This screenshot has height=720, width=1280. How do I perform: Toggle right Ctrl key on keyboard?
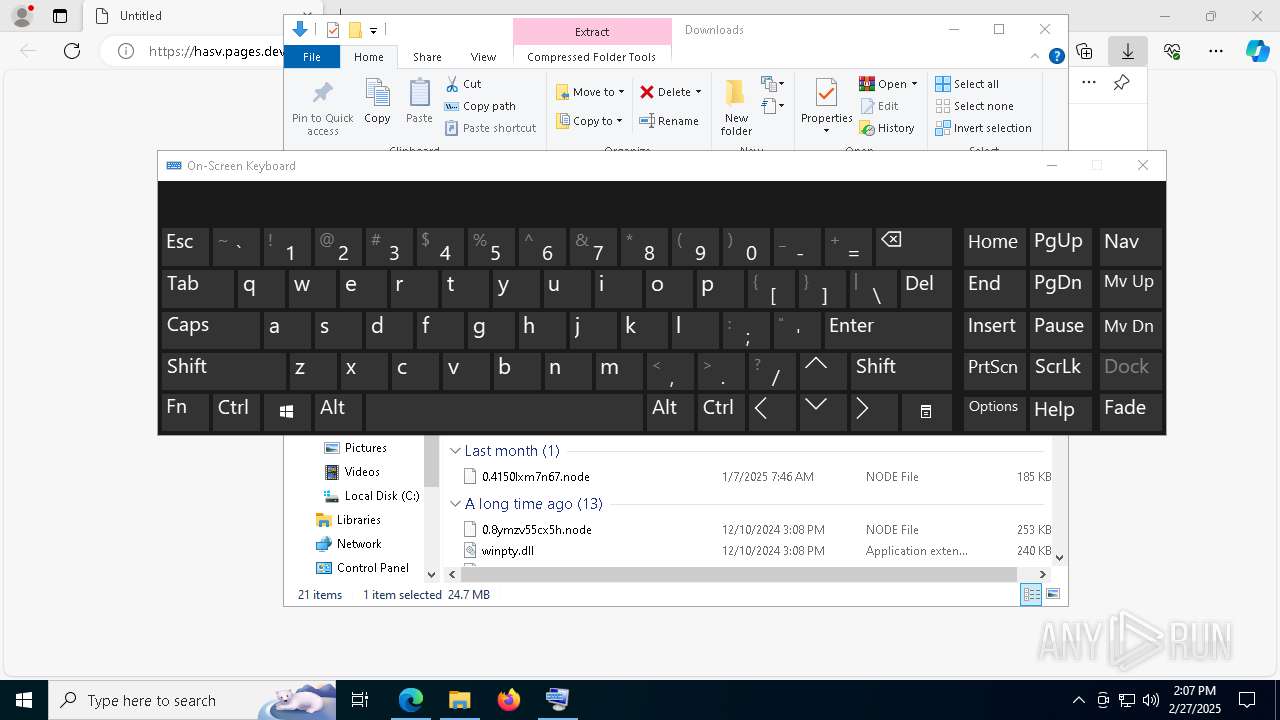[720, 412]
